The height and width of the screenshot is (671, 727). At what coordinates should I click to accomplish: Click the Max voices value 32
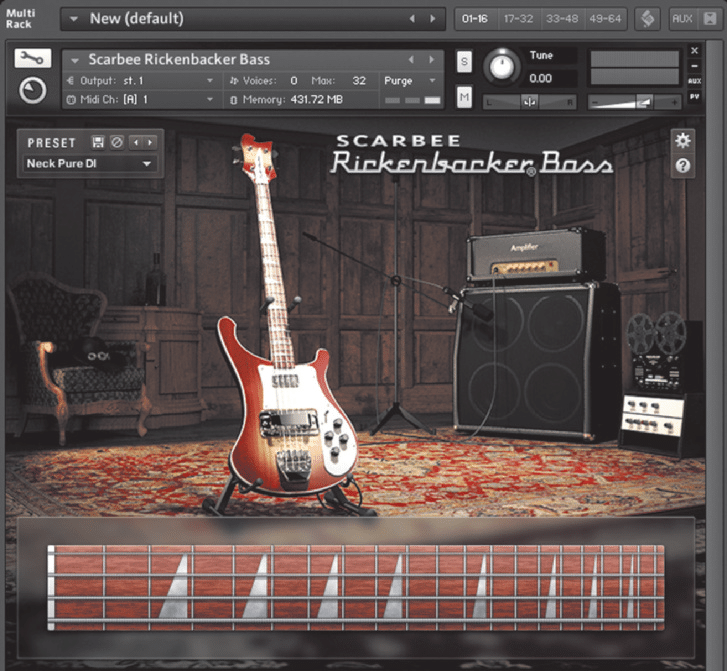coord(359,81)
